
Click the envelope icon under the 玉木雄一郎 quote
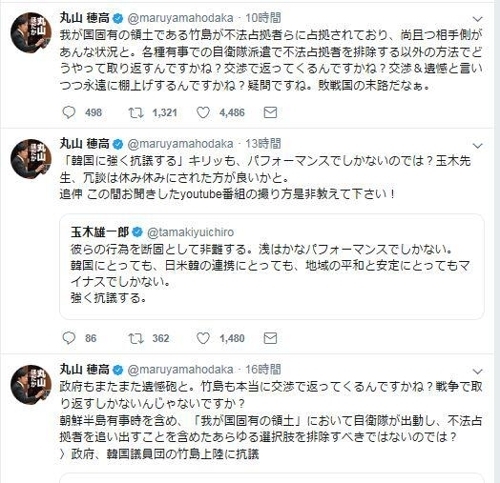[x=270, y=338]
